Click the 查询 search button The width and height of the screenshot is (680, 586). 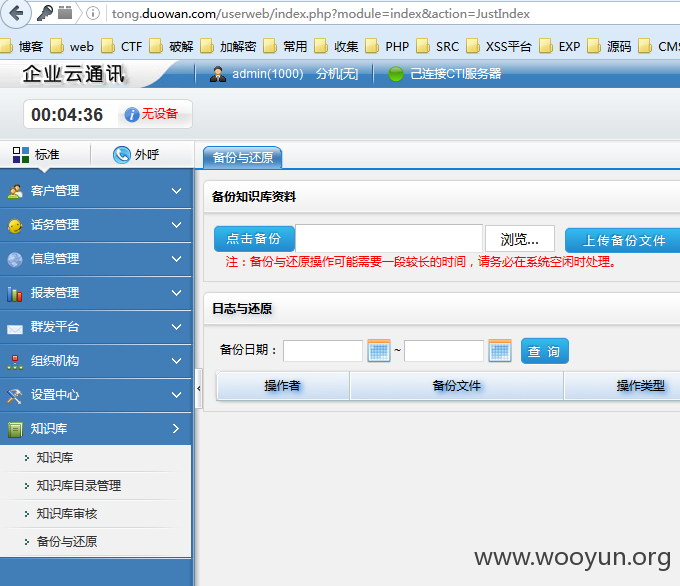(544, 351)
